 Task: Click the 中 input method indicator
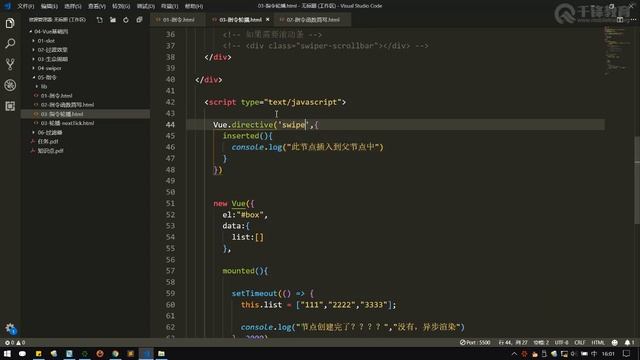594,354
